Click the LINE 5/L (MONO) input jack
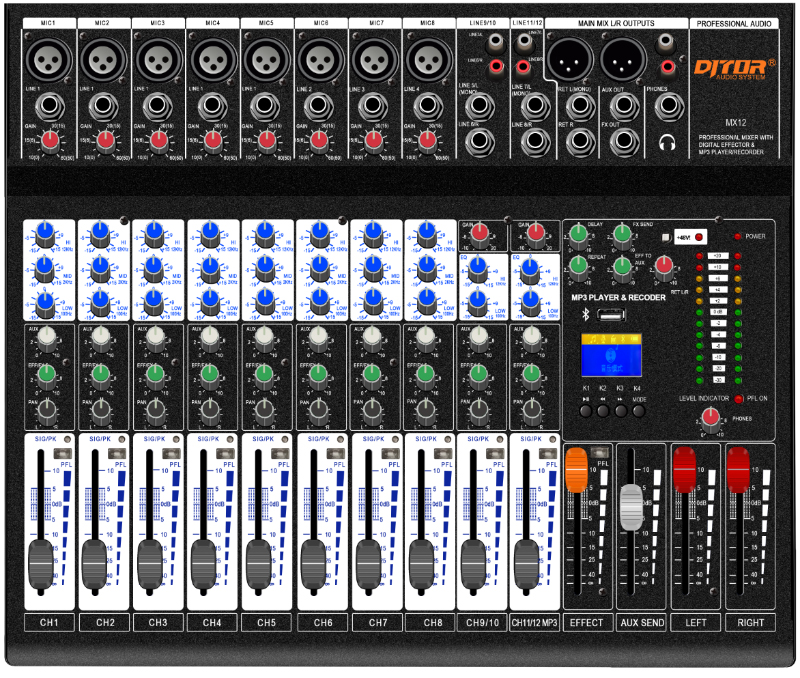Viewport: 800px width, 678px height. pos(480,106)
